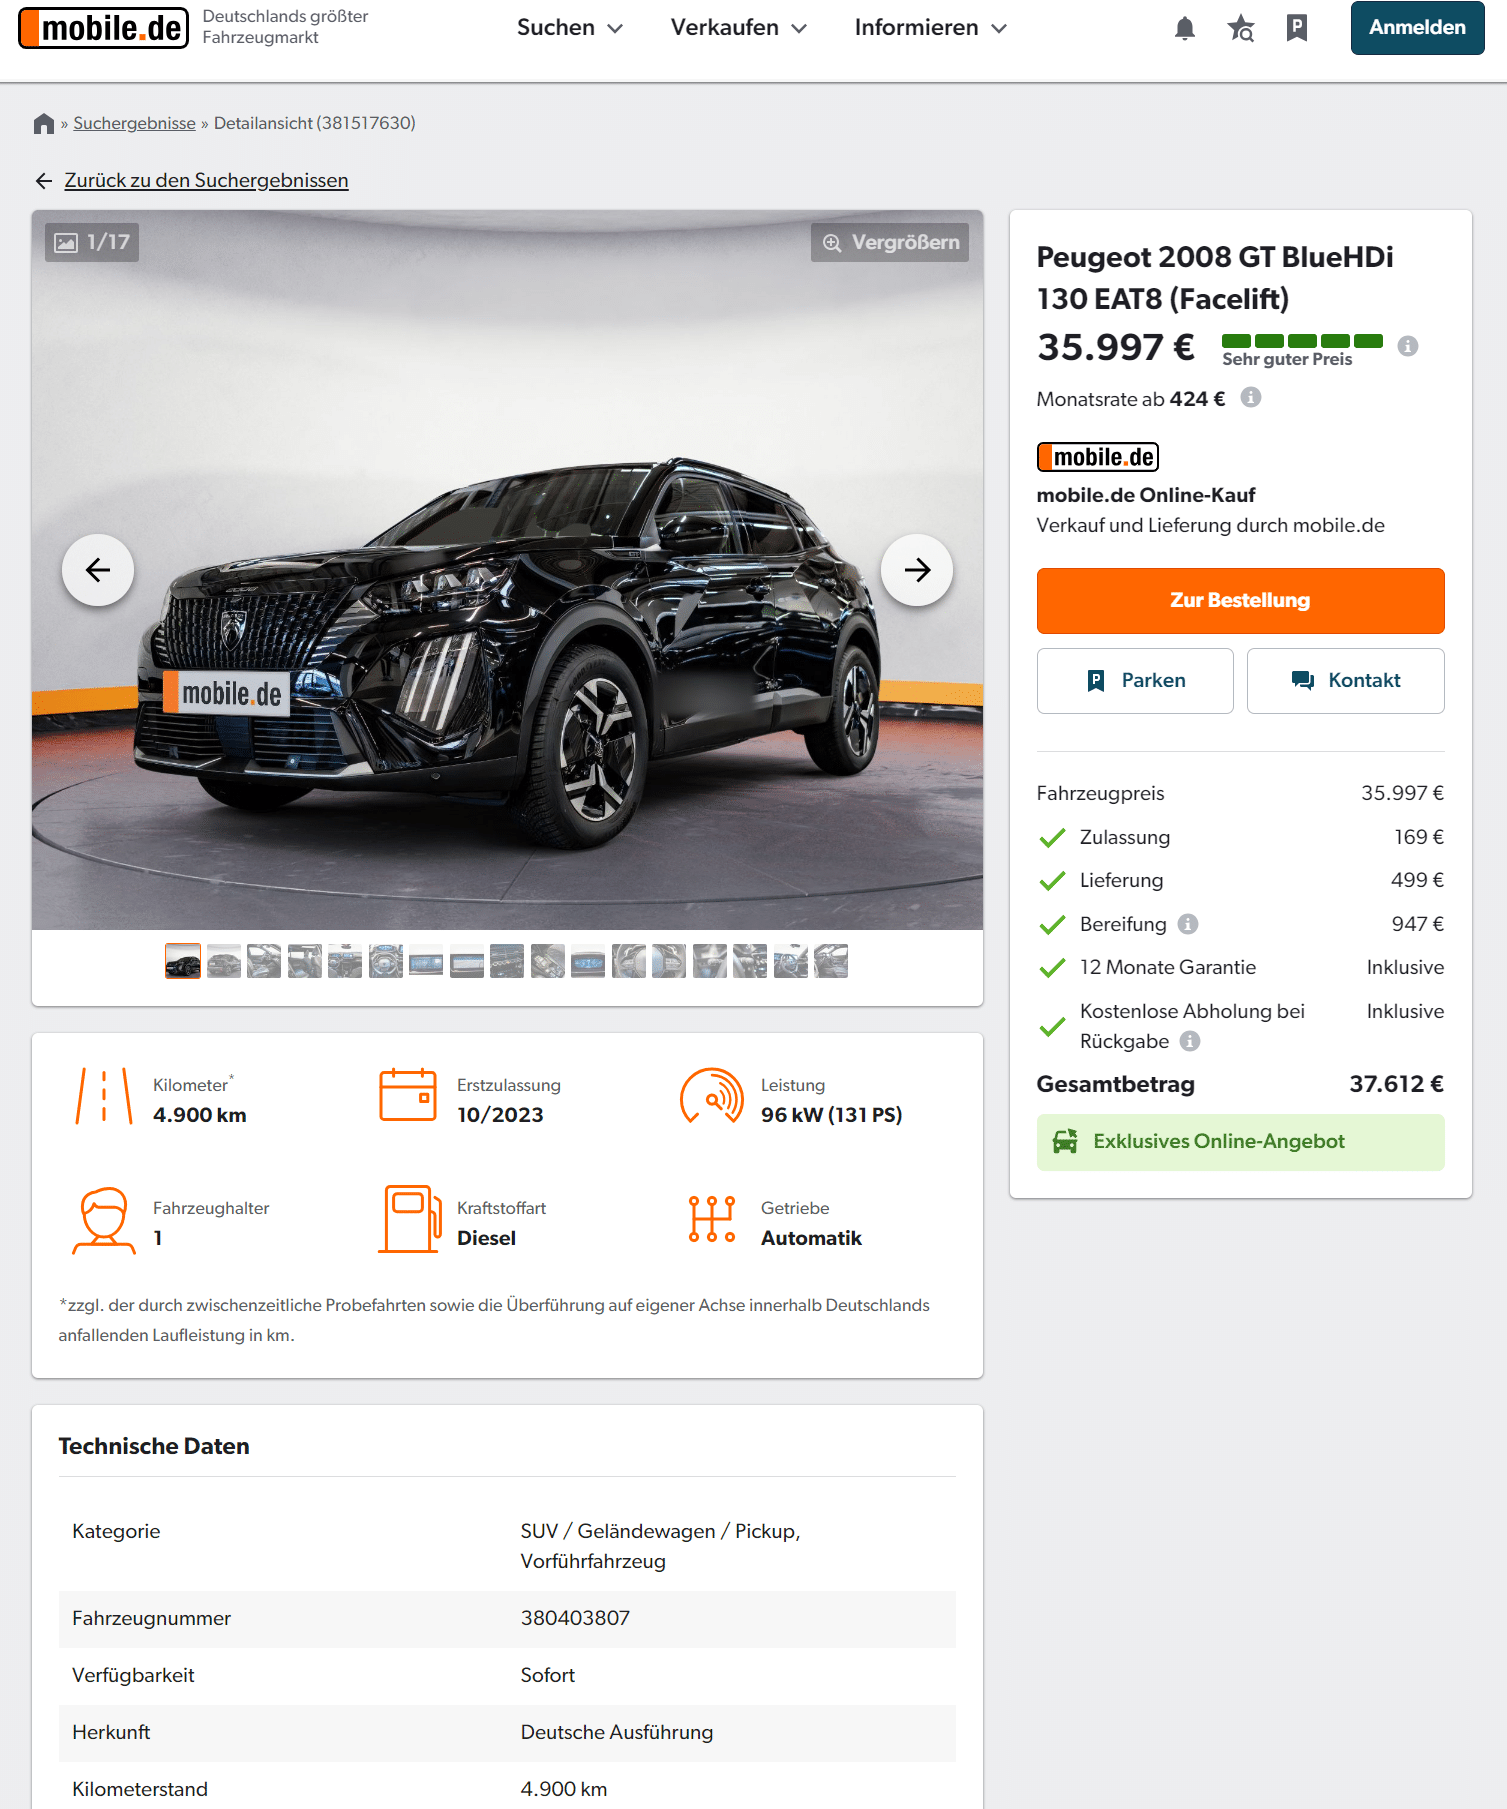Click the Kilometer road icon

coord(104,1097)
